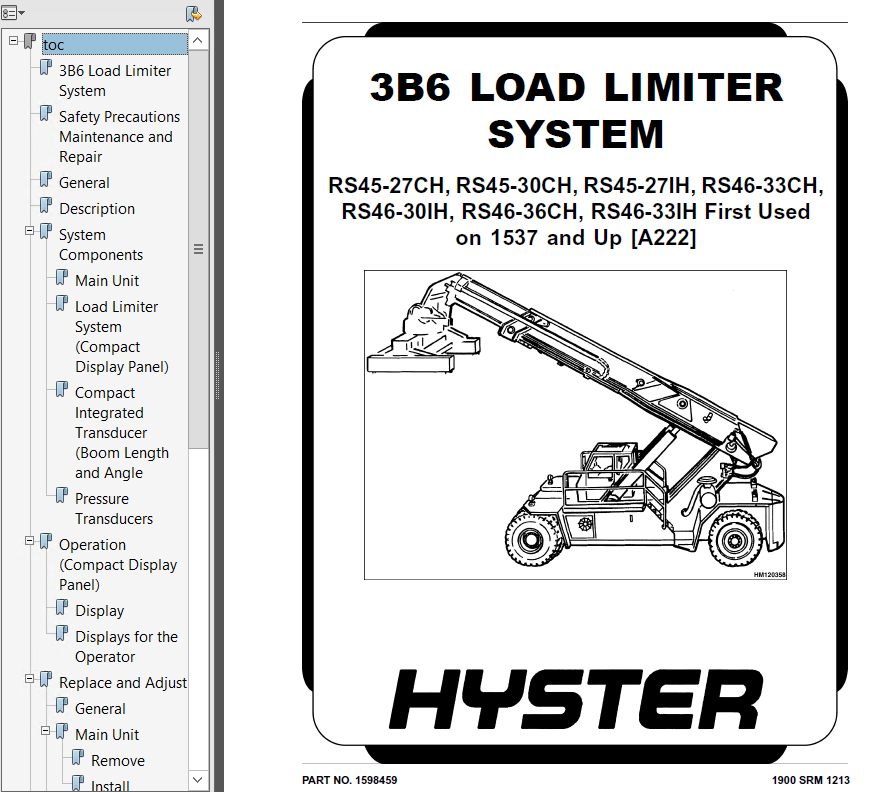Click the bookmarks panel scroll up arrow
The width and height of the screenshot is (882, 792).
pos(198,40)
